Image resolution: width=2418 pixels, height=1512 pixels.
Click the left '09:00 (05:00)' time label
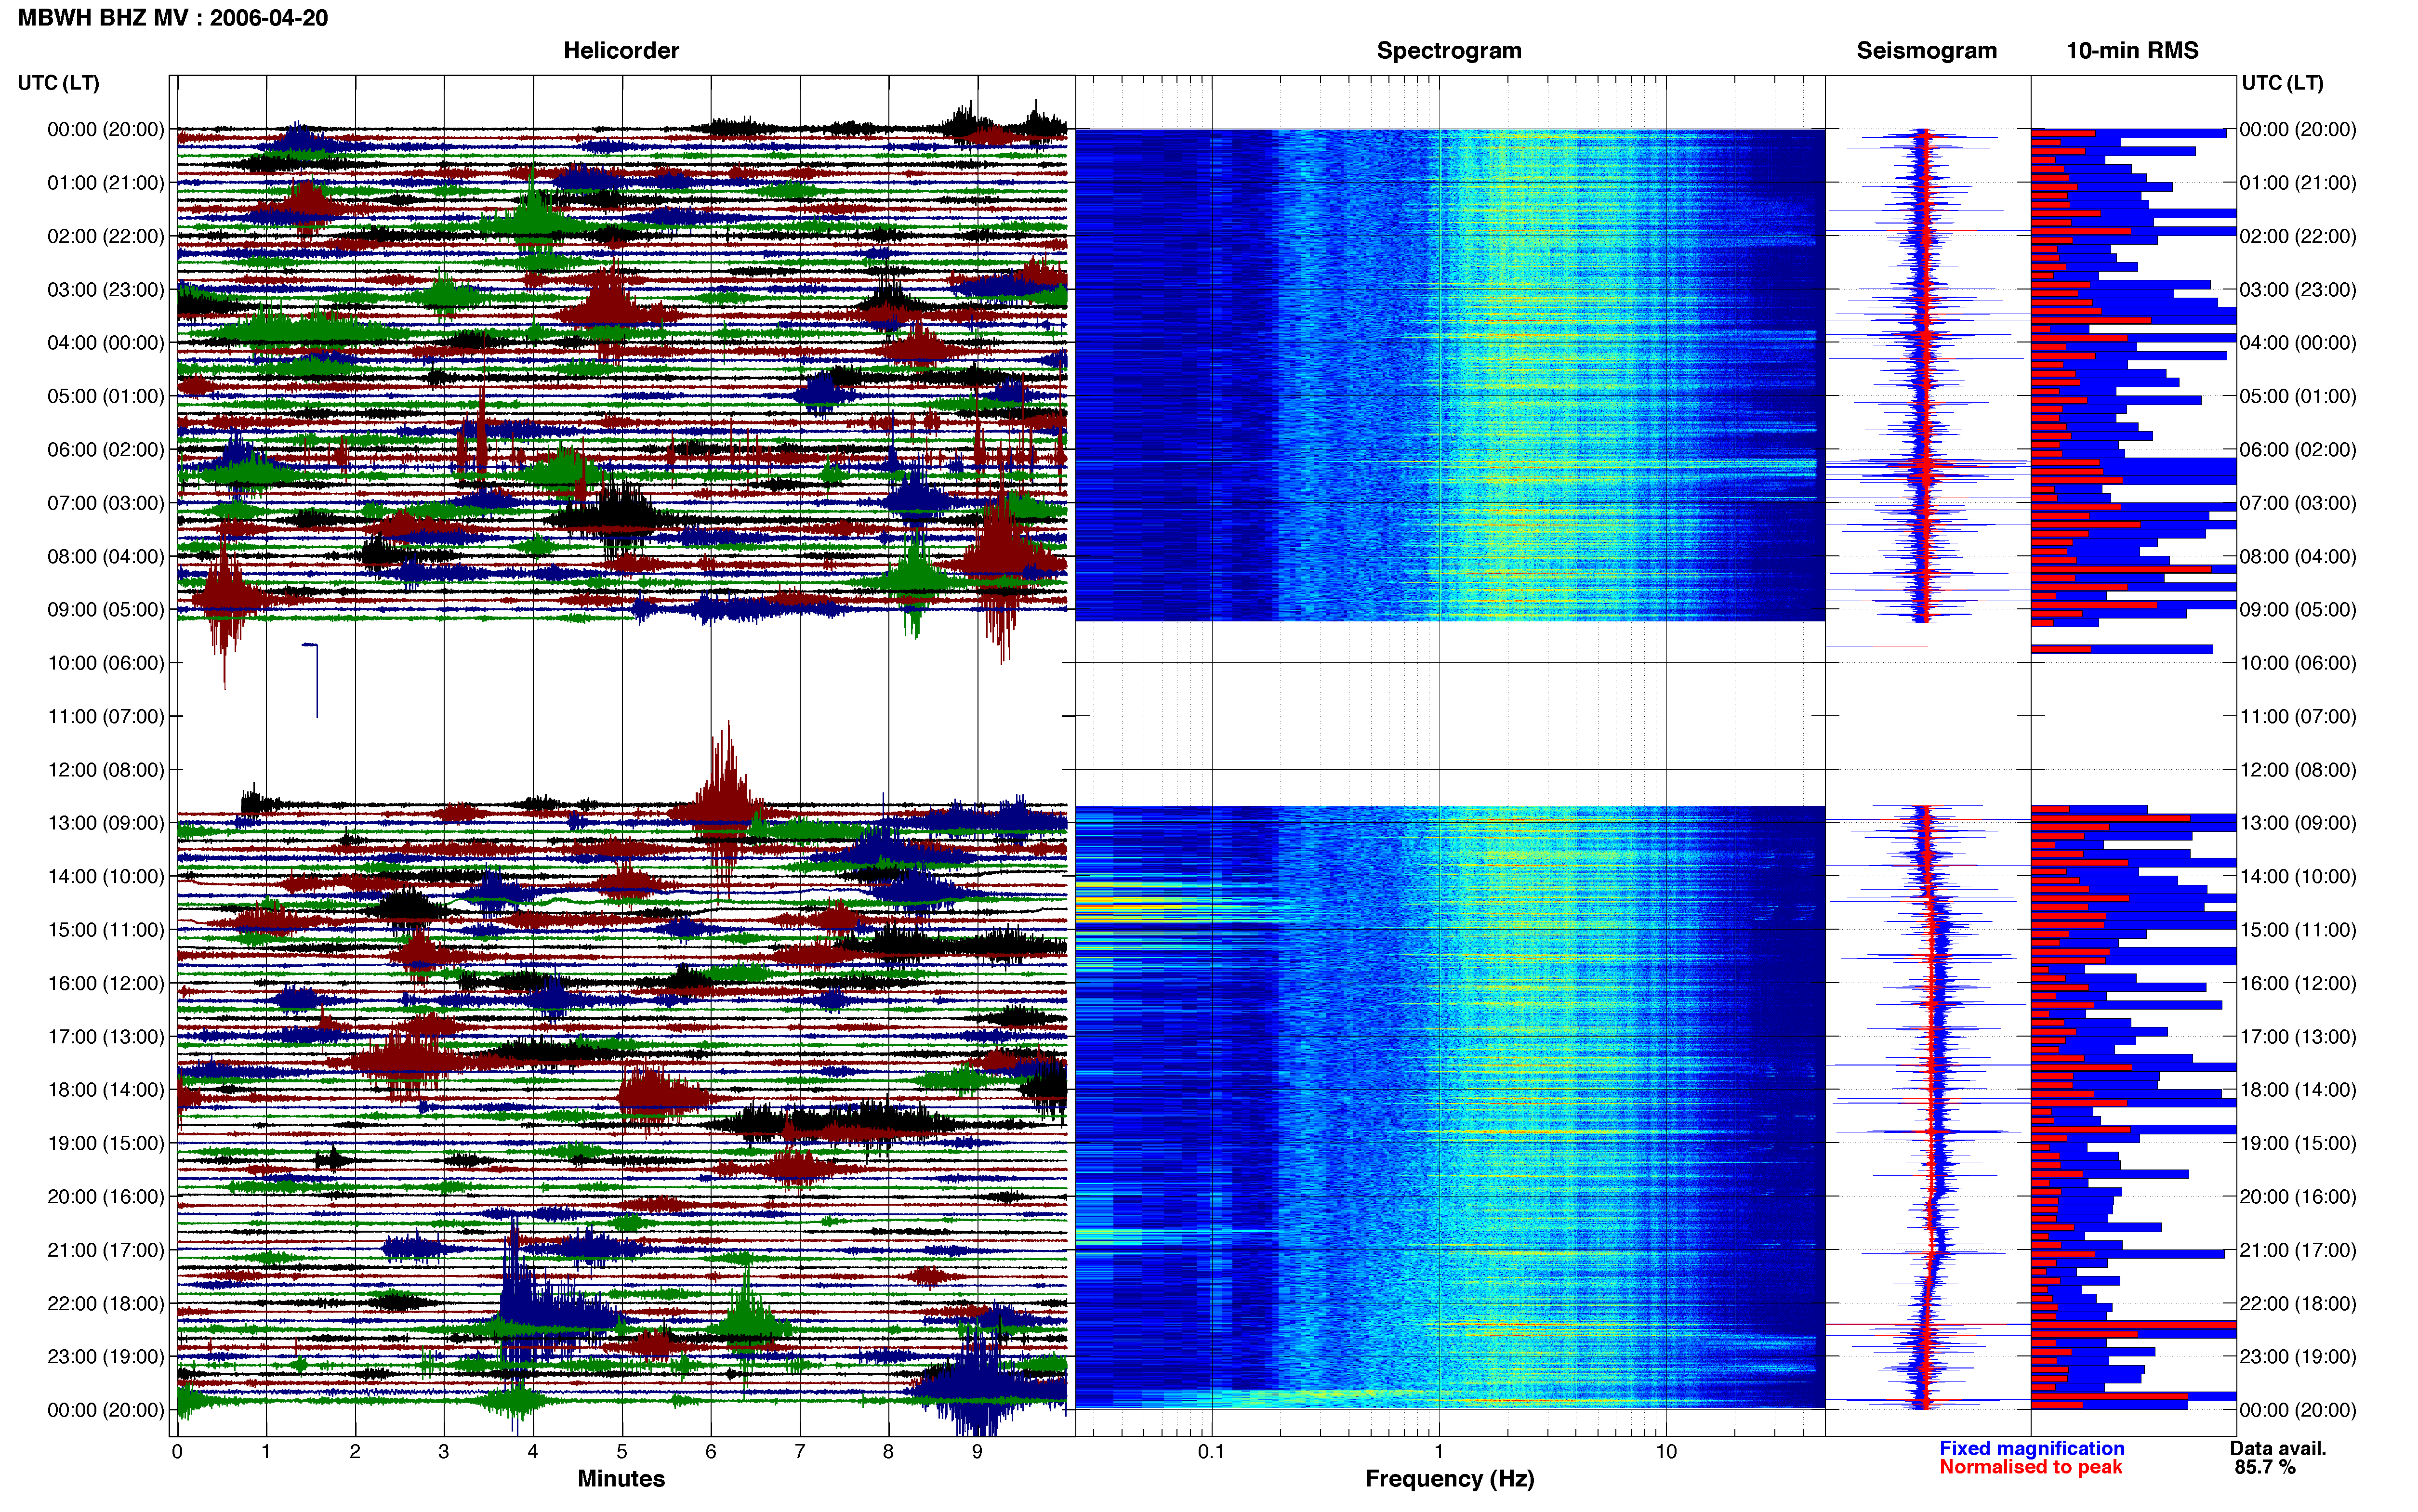click(x=106, y=610)
